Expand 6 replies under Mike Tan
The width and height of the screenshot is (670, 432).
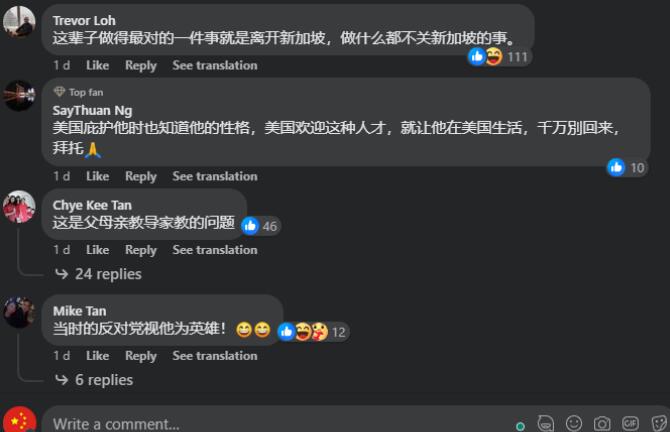click(x=94, y=380)
